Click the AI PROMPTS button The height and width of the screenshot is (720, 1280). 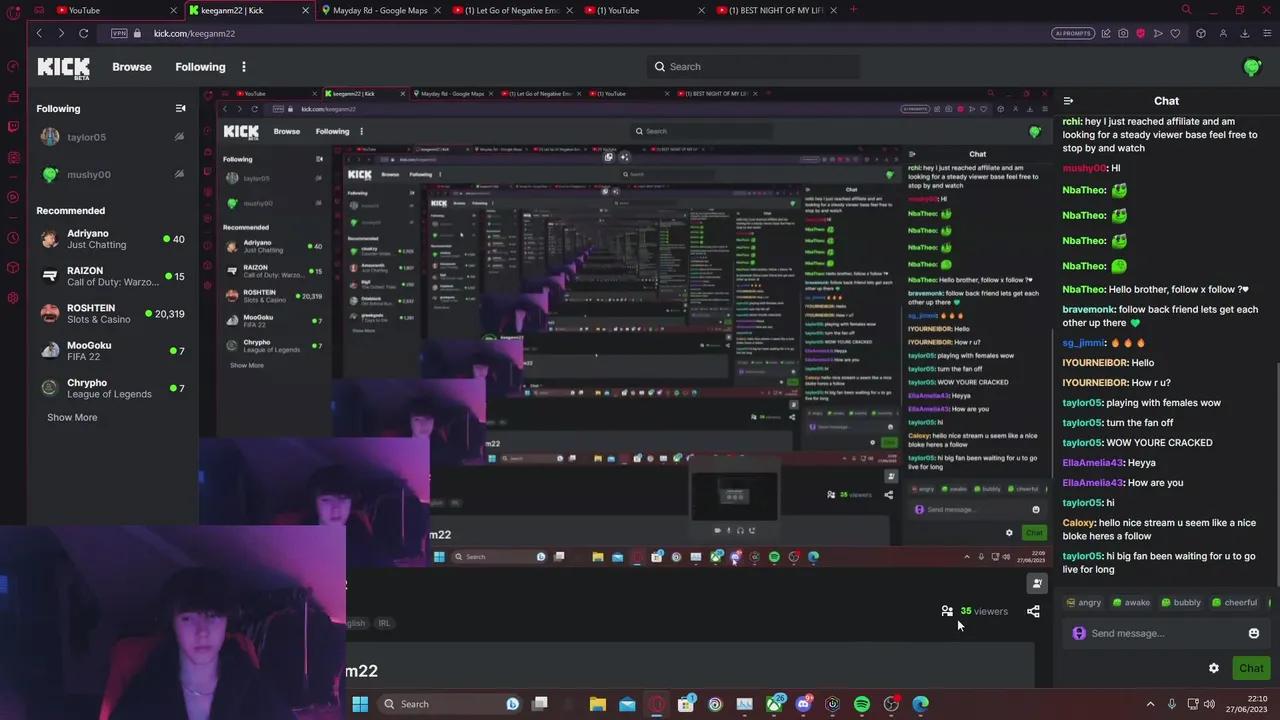point(1073,33)
